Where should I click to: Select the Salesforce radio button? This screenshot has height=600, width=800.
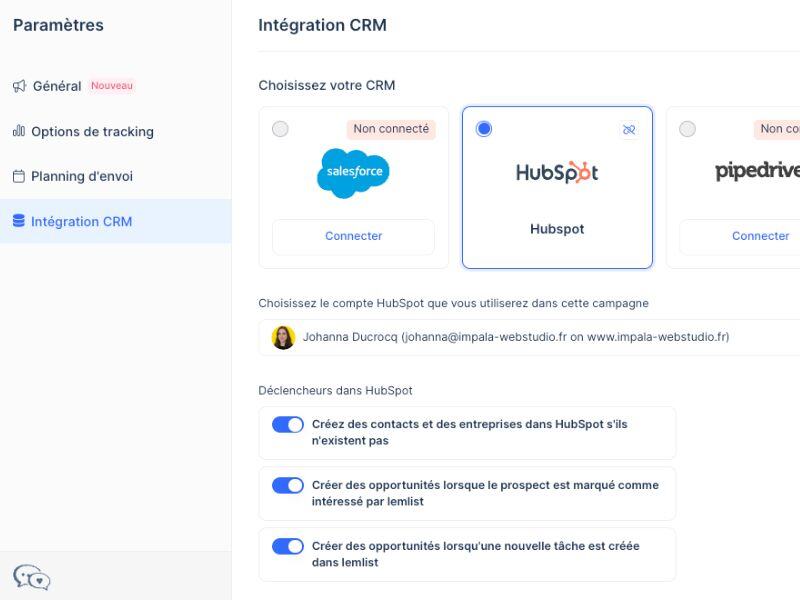click(280, 129)
